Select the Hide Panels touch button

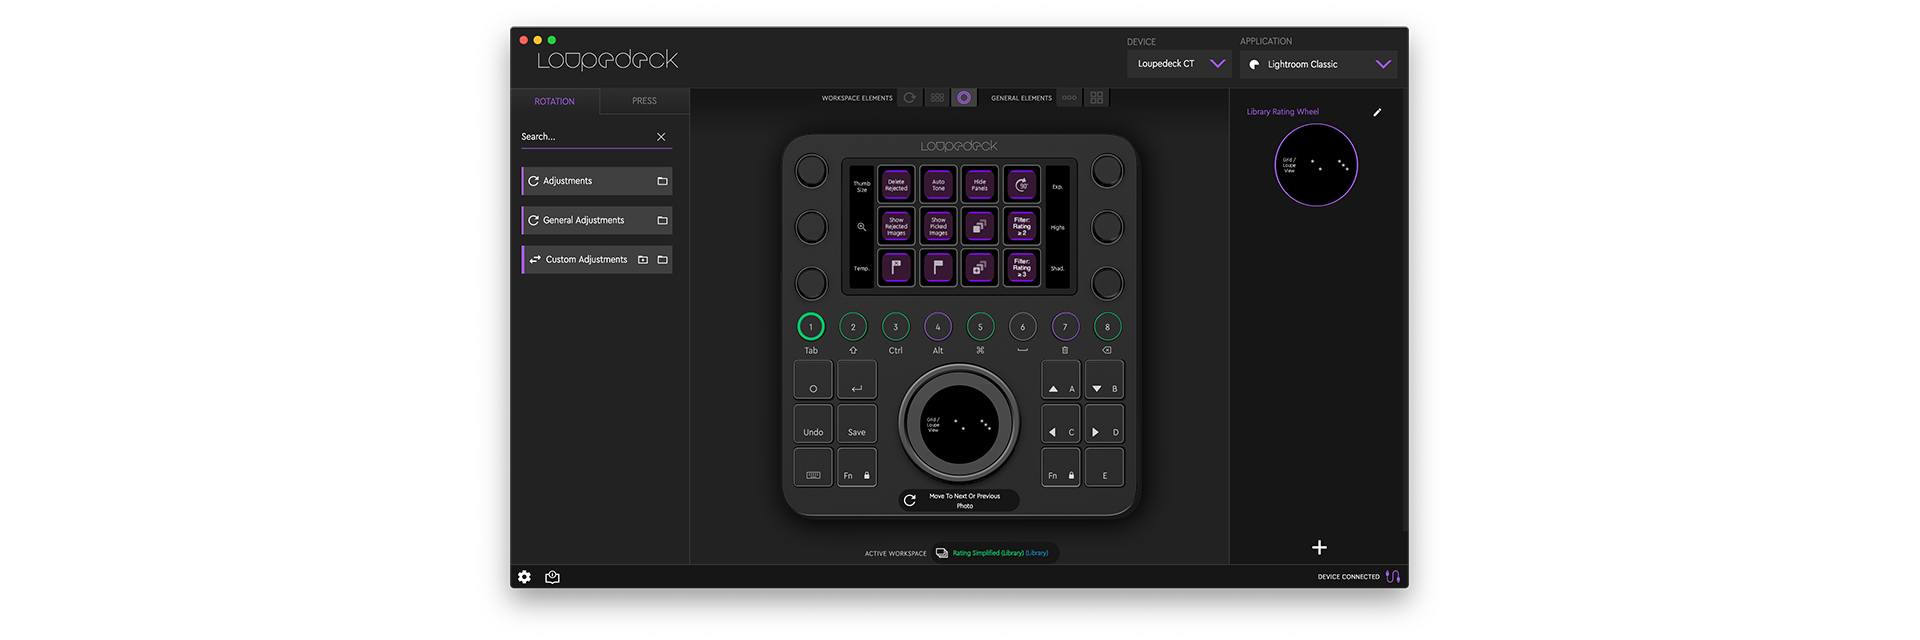pyautogui.click(x=980, y=185)
